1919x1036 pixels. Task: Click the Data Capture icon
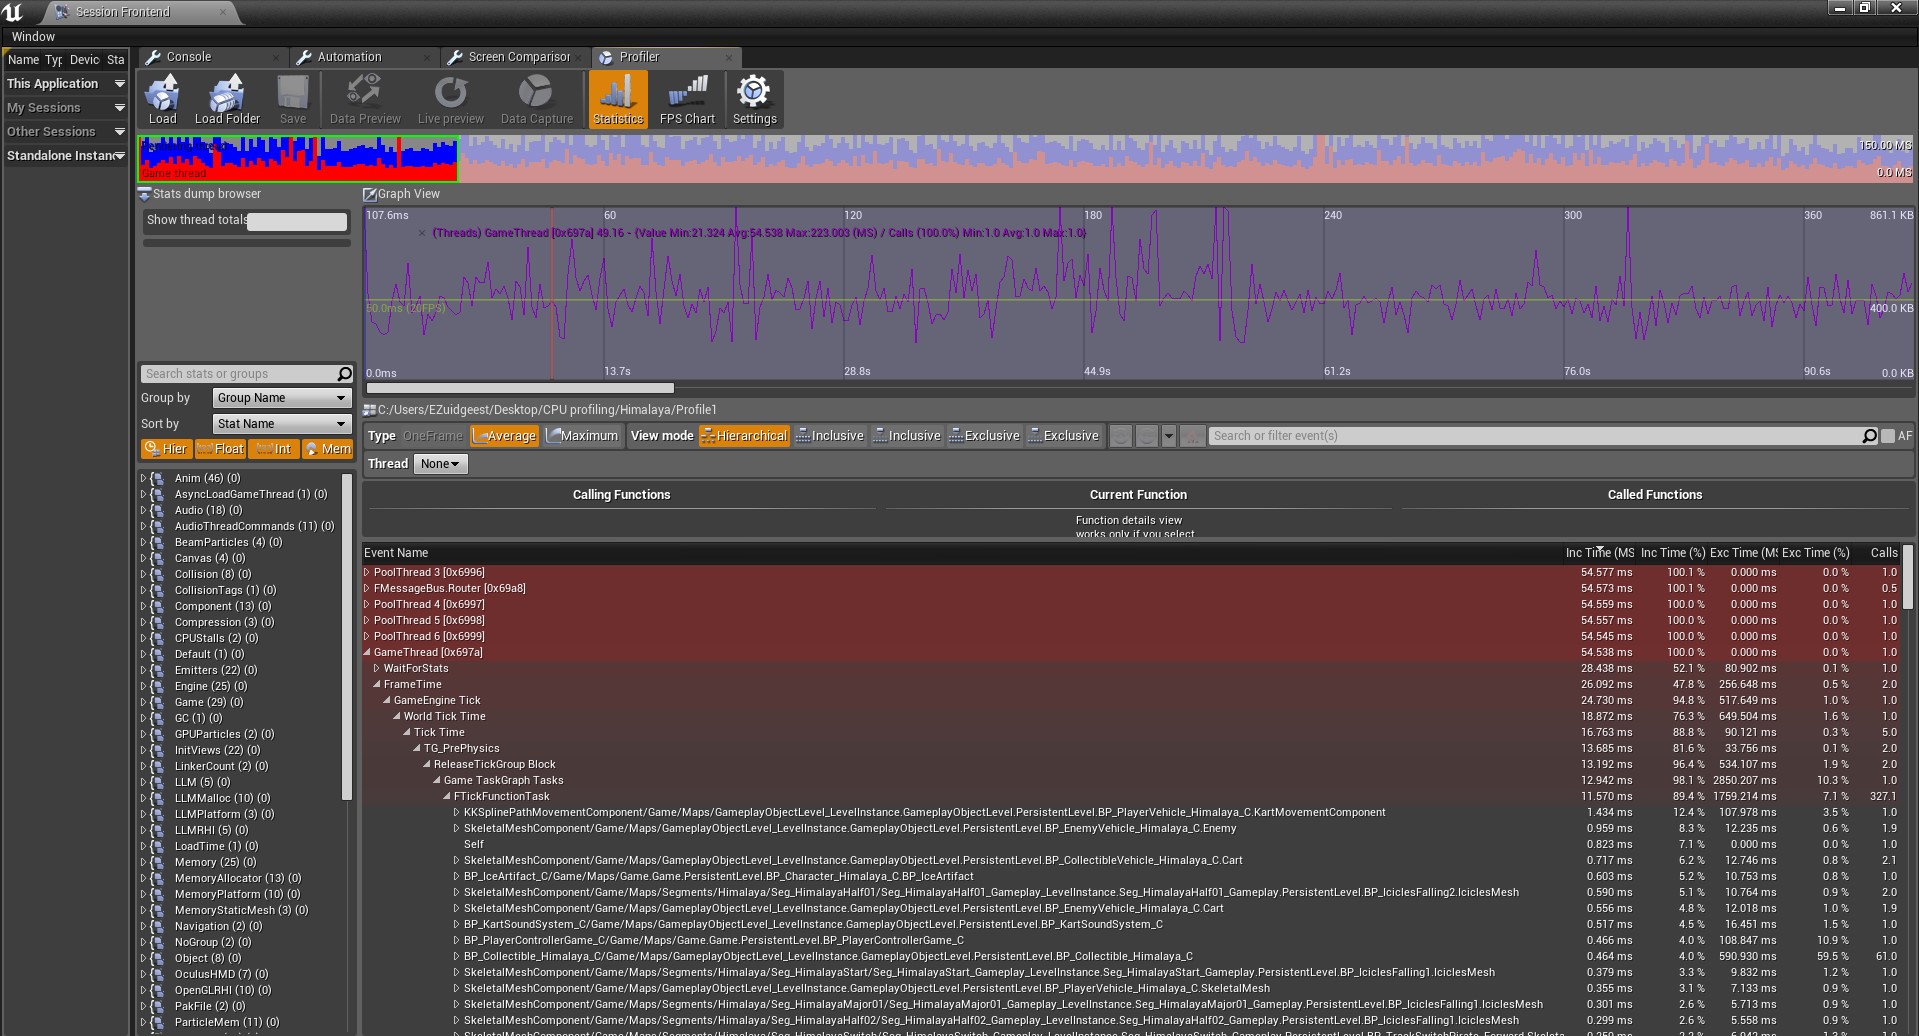tap(536, 99)
